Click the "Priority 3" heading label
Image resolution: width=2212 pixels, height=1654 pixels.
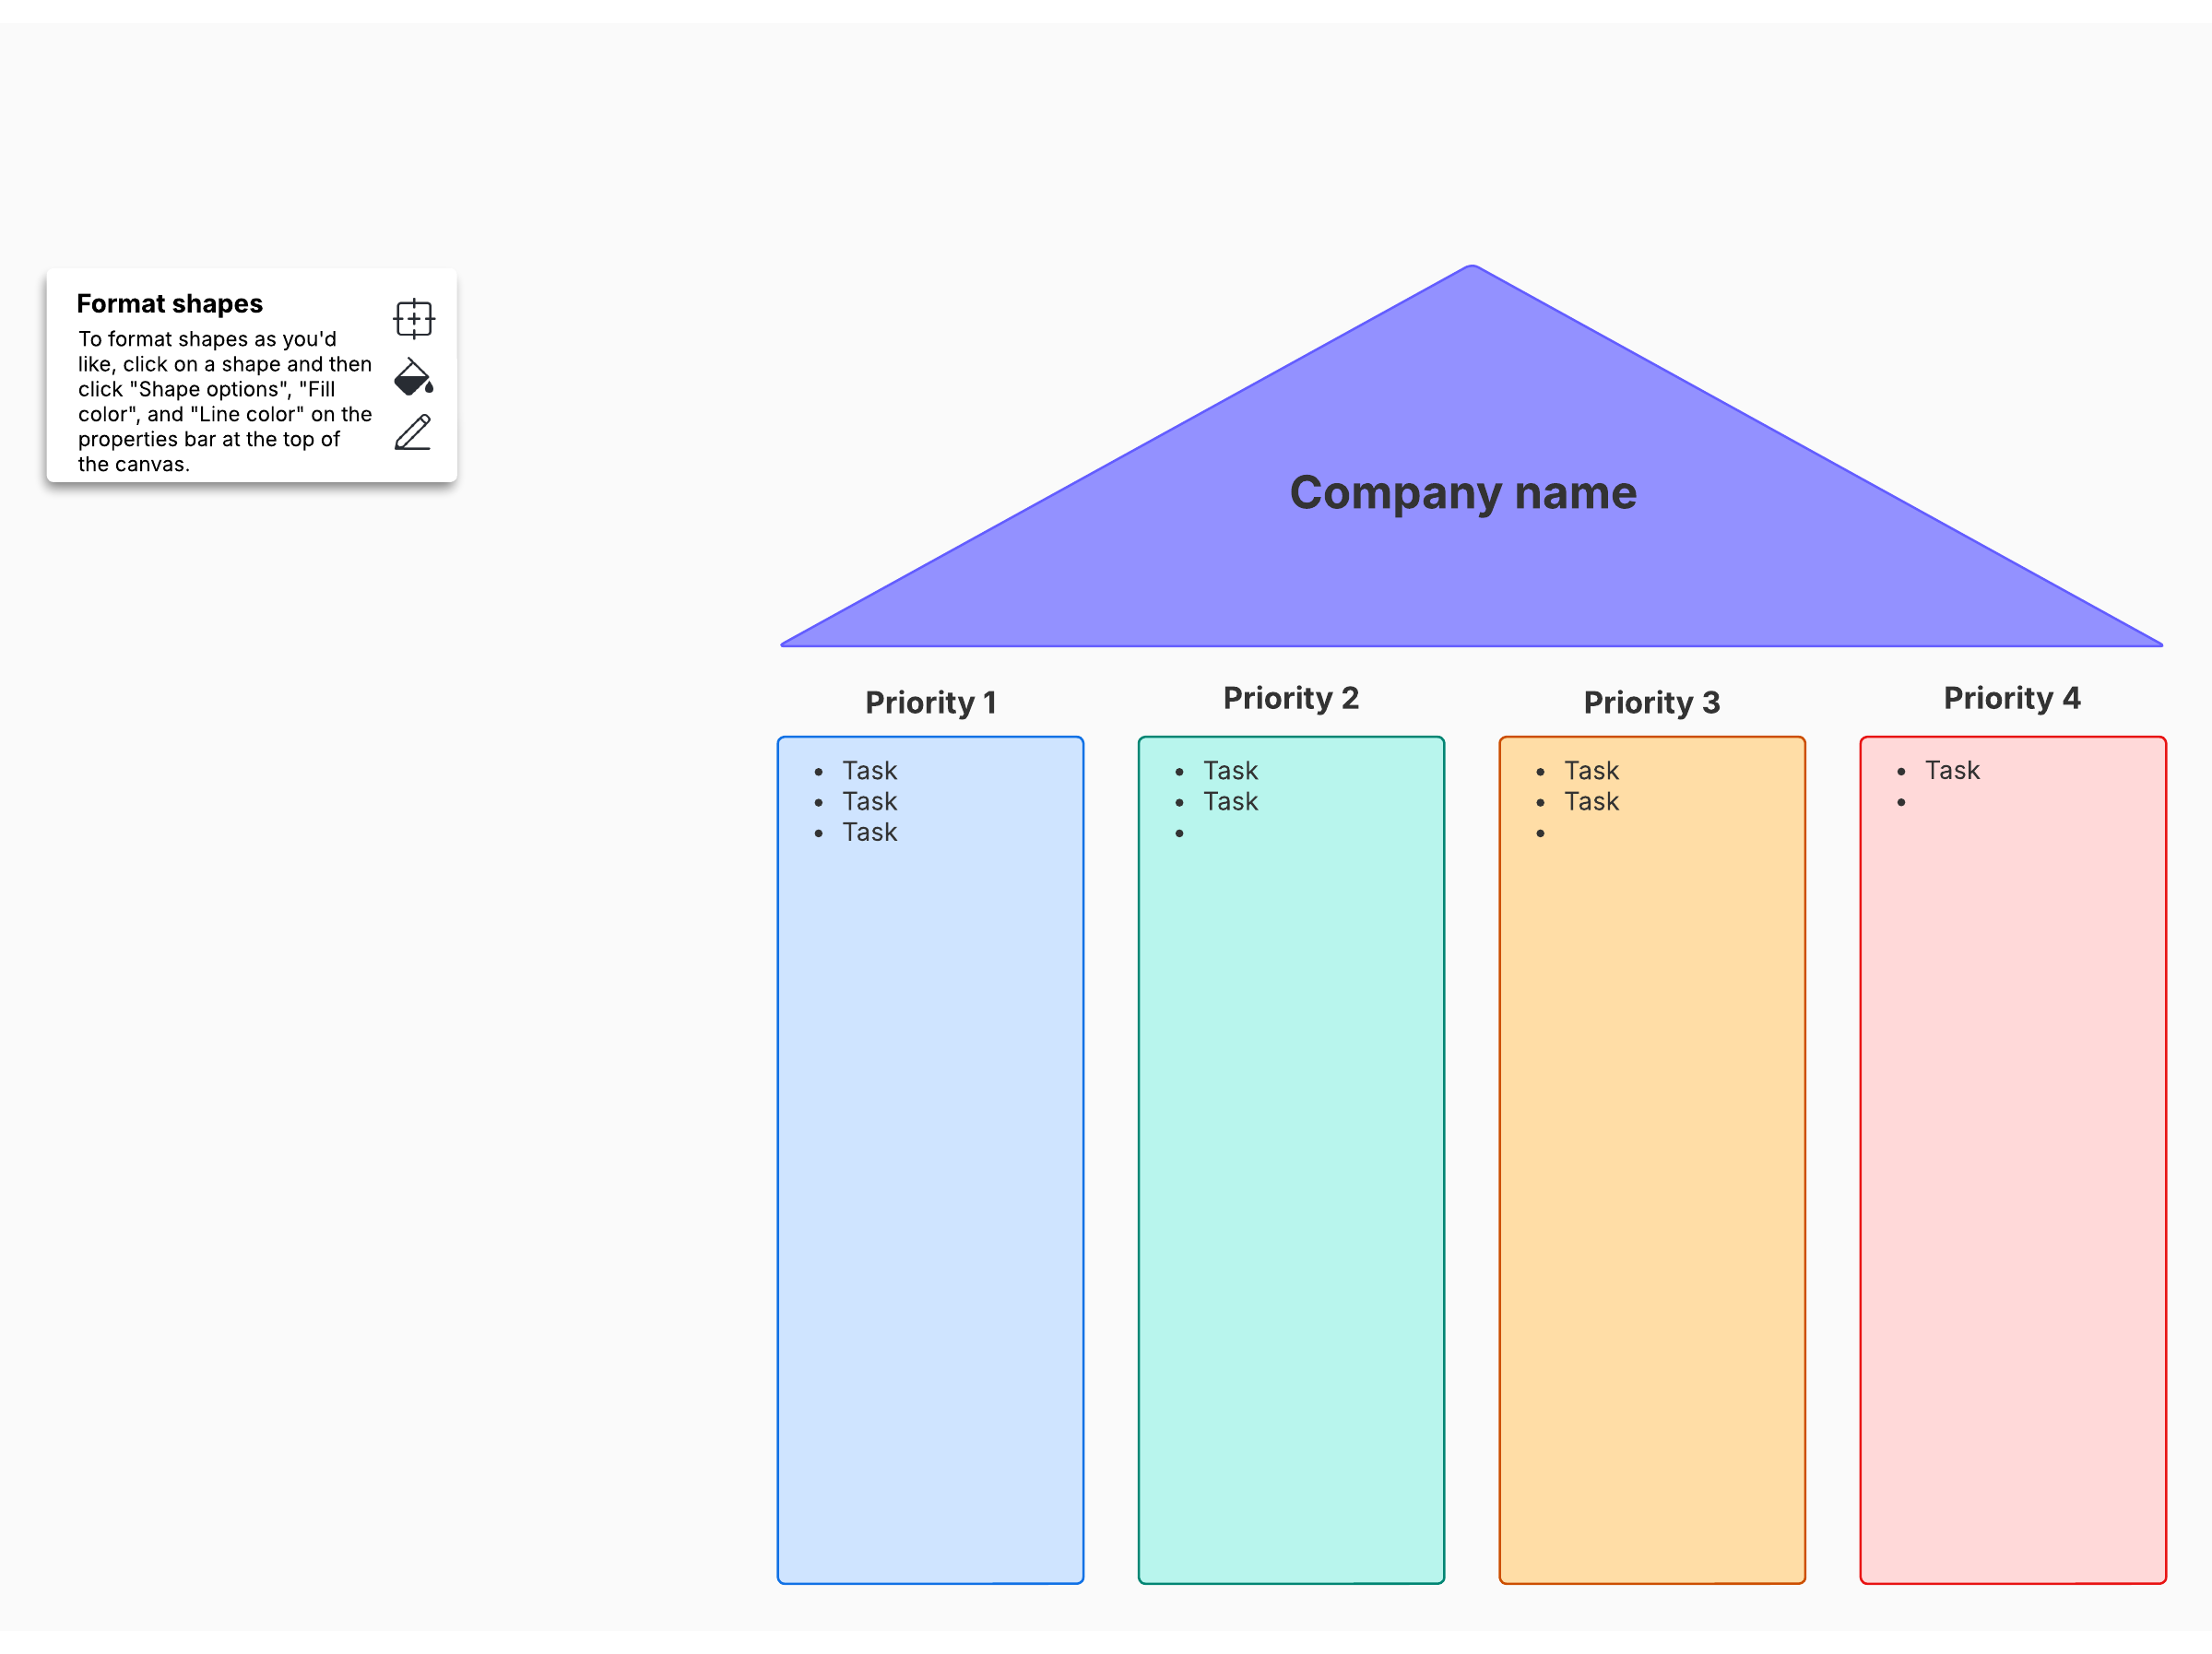coord(1651,702)
